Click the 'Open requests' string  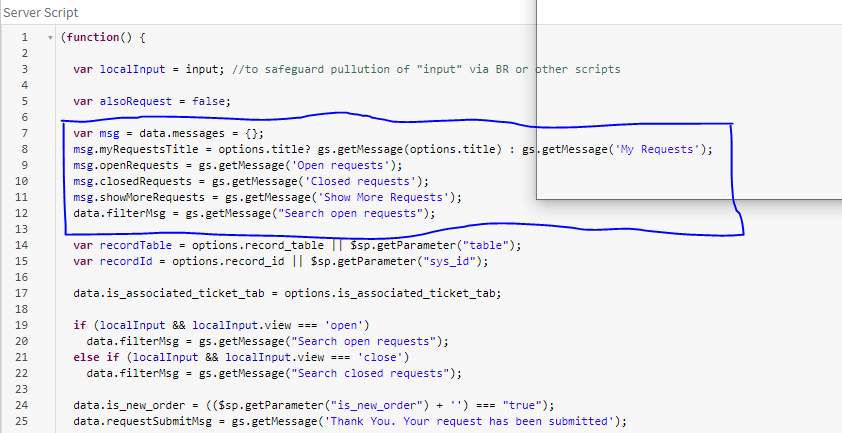point(340,165)
